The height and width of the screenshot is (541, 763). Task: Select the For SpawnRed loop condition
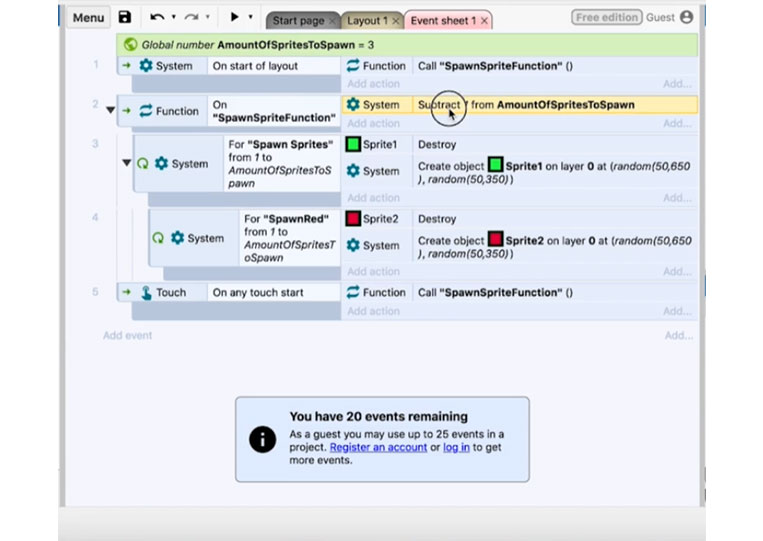tap(290, 238)
